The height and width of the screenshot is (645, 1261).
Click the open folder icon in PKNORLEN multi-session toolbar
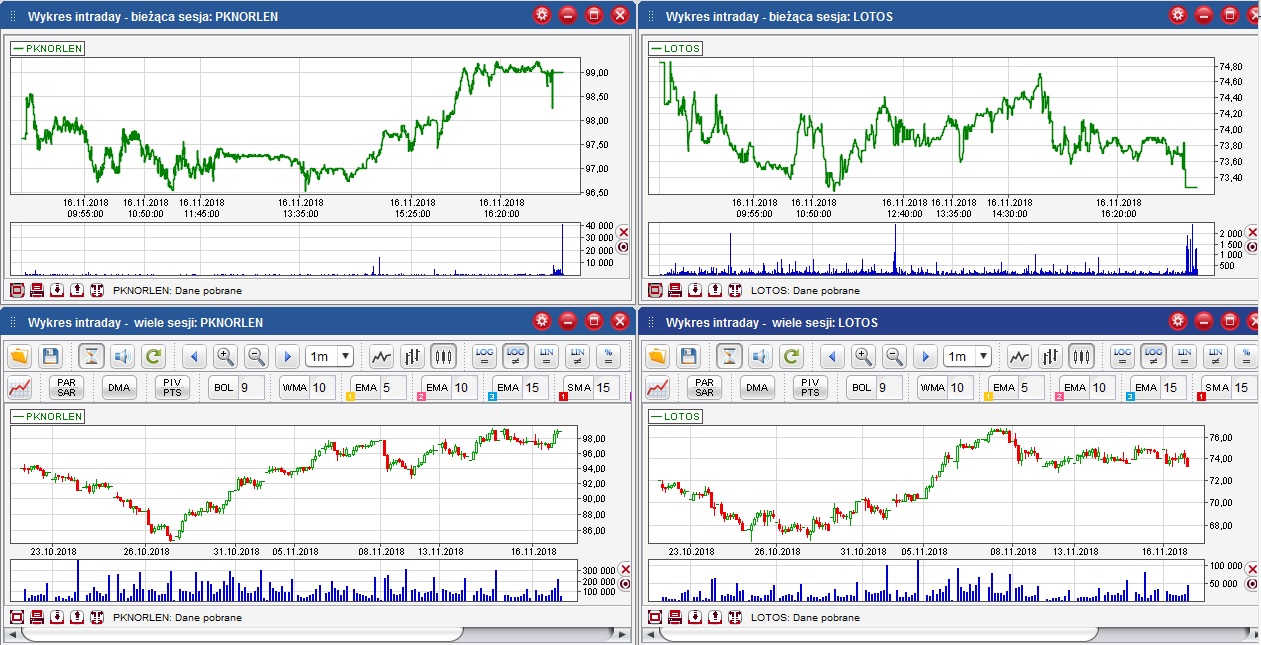pos(19,356)
